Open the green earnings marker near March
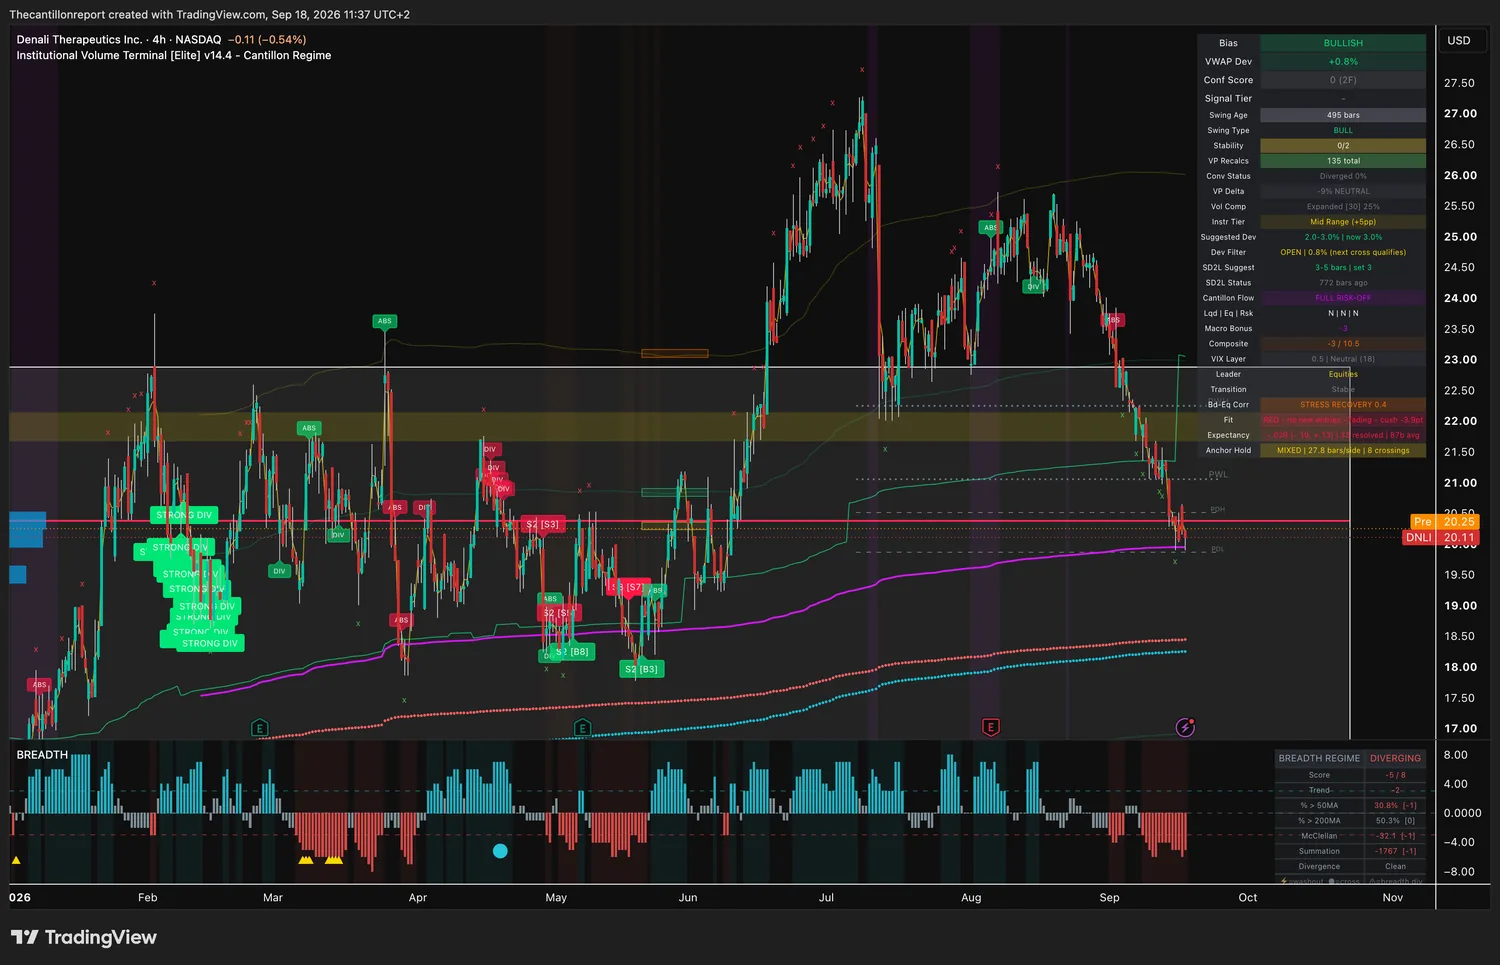1500x965 pixels. [x=260, y=728]
